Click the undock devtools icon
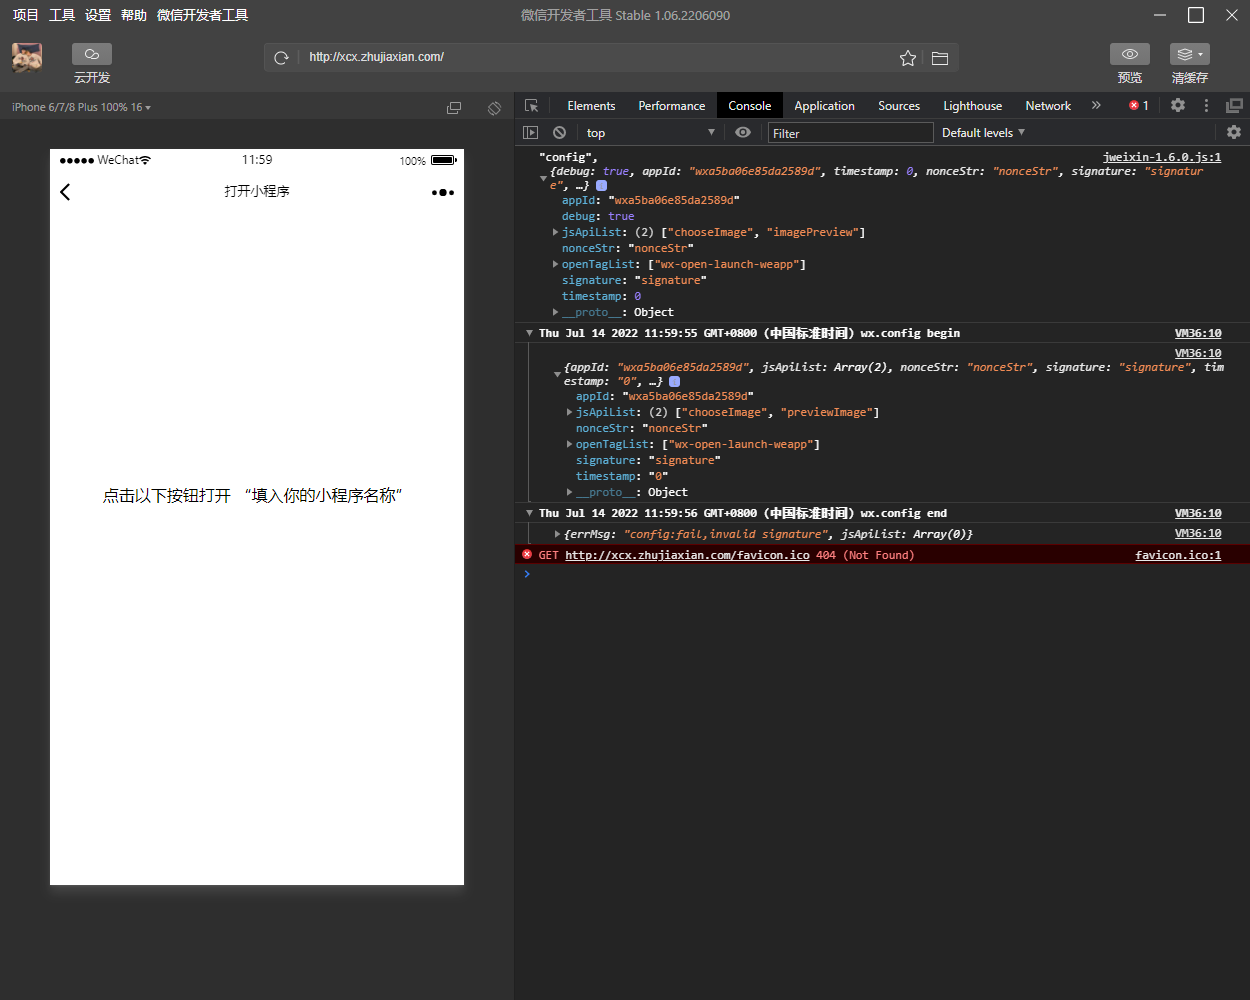Screen dimensions: 1250x1000 click(x=1235, y=105)
